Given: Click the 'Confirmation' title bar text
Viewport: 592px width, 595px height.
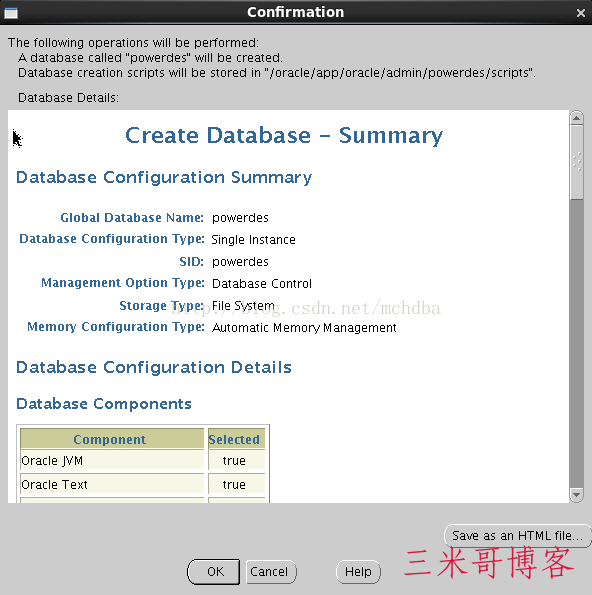Looking at the screenshot, I should point(296,12).
